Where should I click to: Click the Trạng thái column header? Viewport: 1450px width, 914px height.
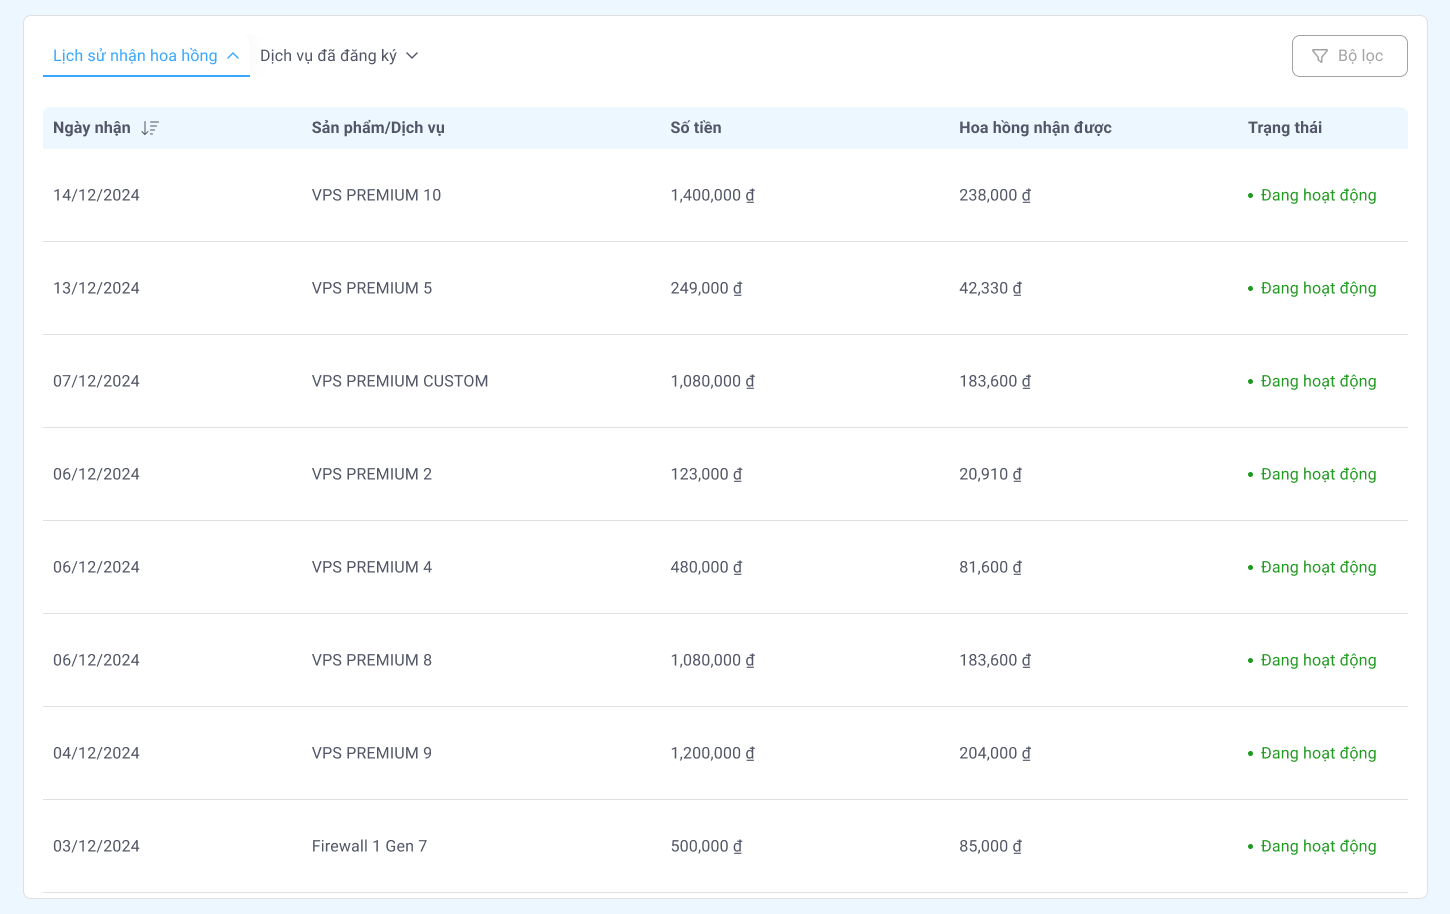pos(1284,128)
